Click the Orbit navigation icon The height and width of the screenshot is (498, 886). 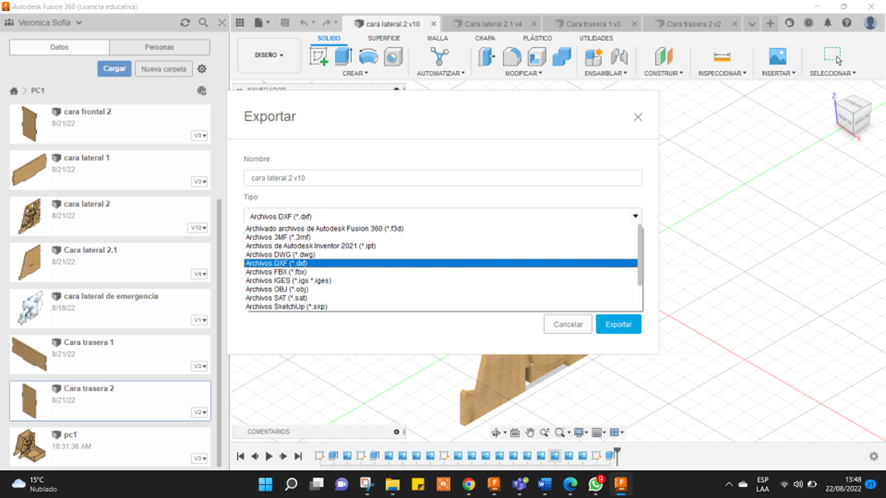tap(496, 432)
